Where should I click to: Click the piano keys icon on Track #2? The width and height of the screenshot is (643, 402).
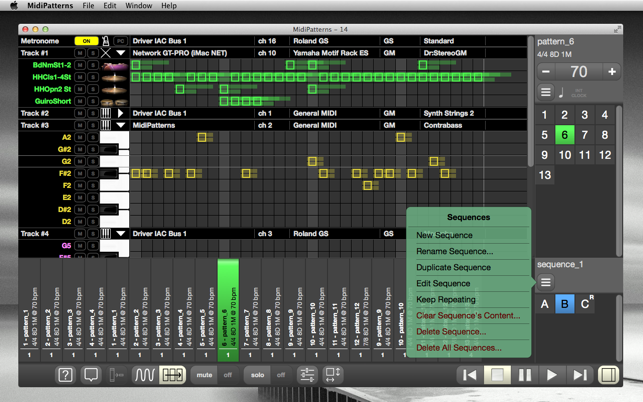[x=105, y=113]
